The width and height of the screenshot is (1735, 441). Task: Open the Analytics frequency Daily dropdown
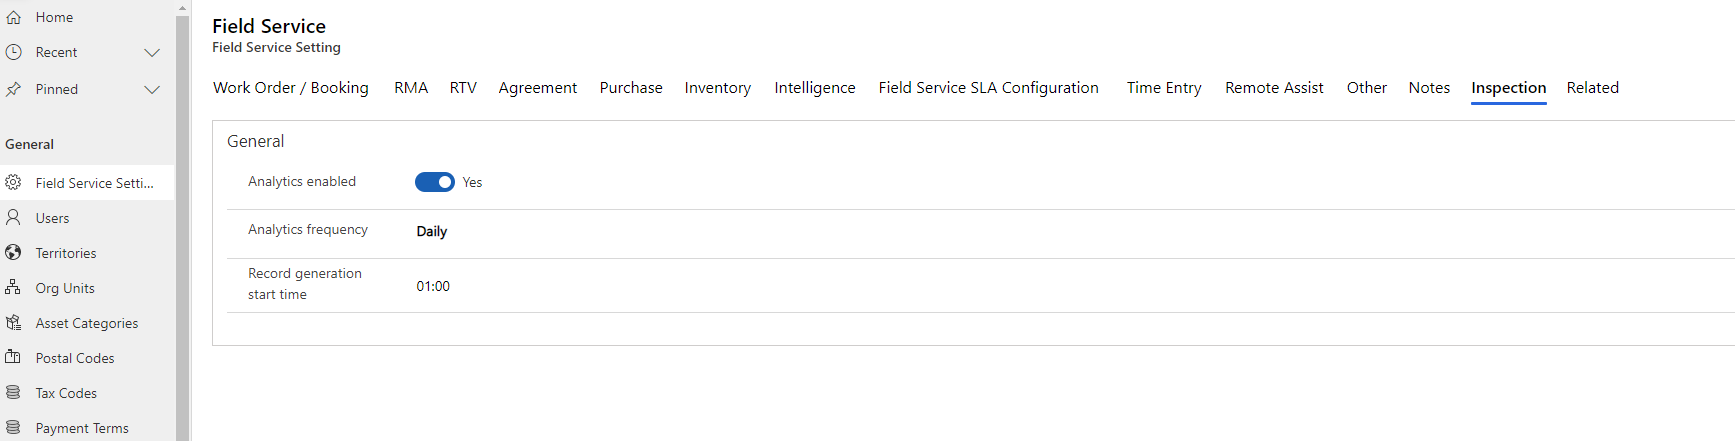(x=432, y=231)
